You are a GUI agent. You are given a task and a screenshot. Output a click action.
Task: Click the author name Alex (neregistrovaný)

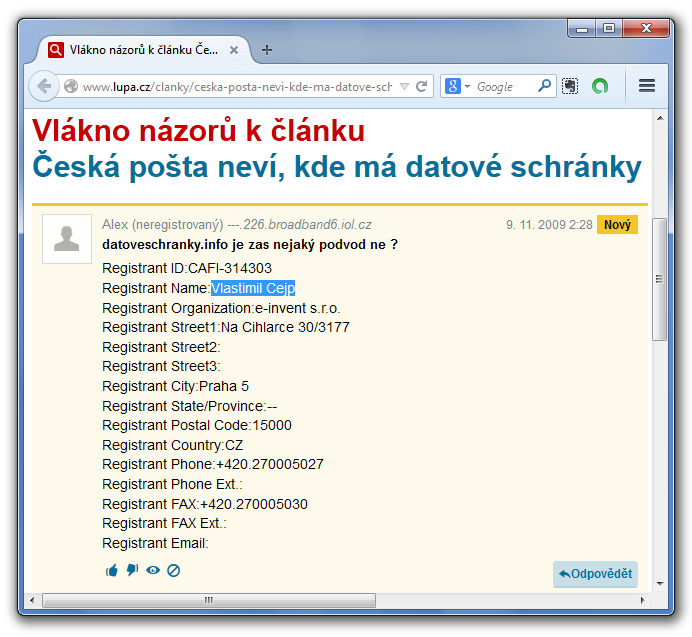[x=163, y=225]
